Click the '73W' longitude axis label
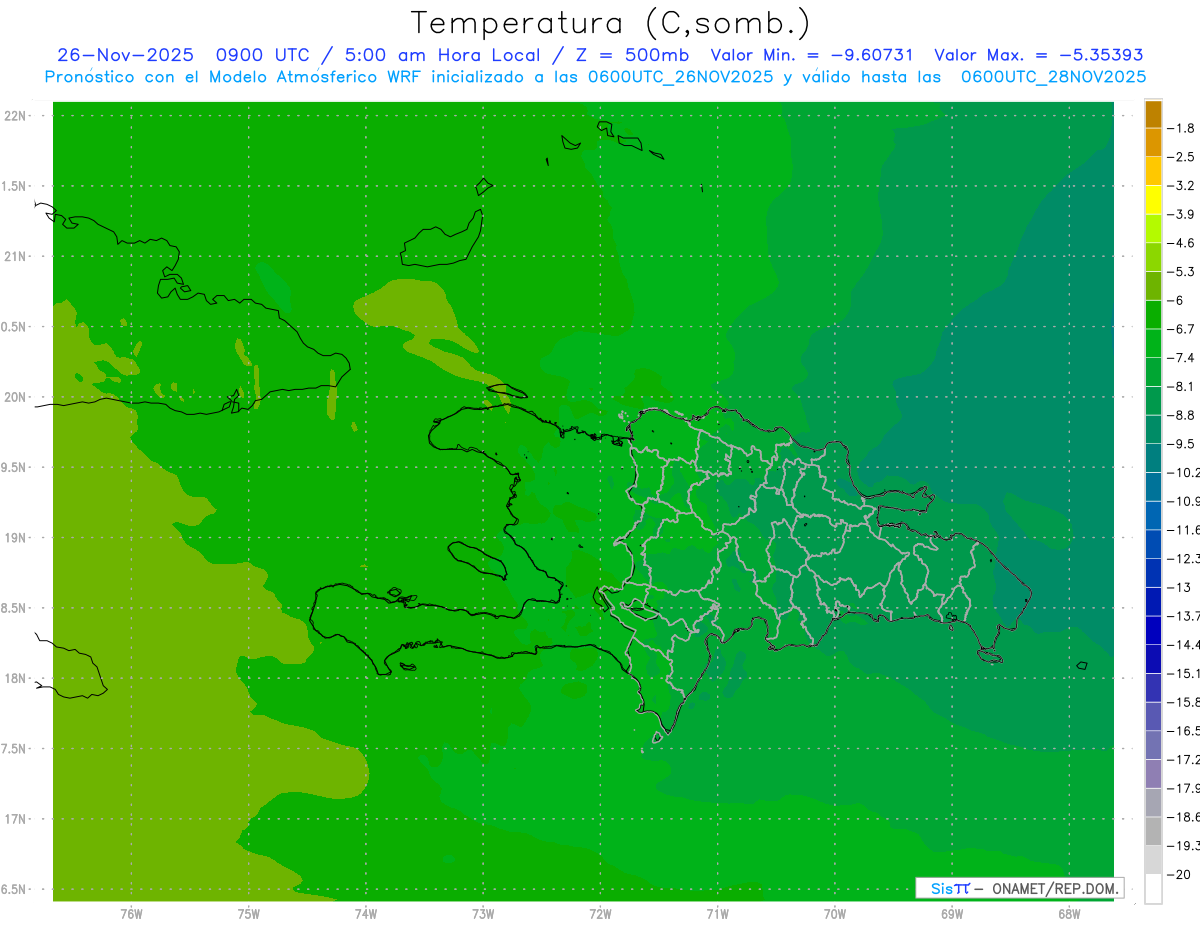 [x=483, y=913]
